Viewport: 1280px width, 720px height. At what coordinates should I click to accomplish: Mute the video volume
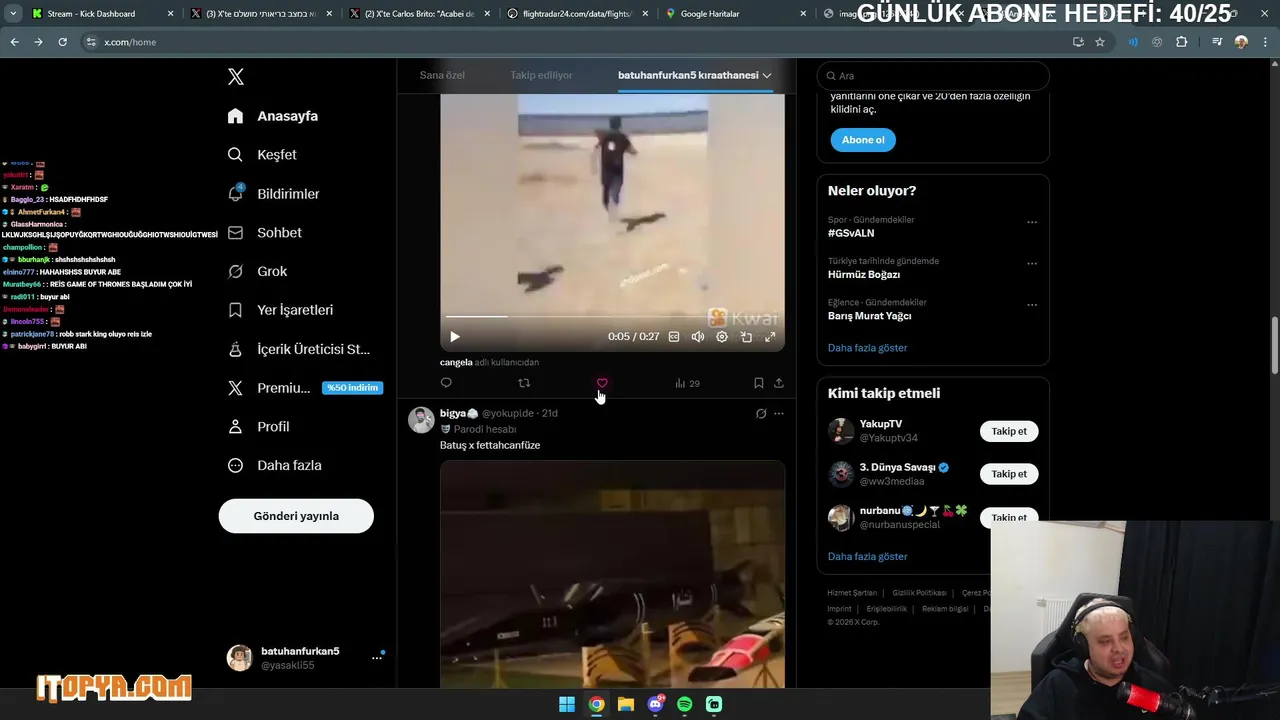698,337
